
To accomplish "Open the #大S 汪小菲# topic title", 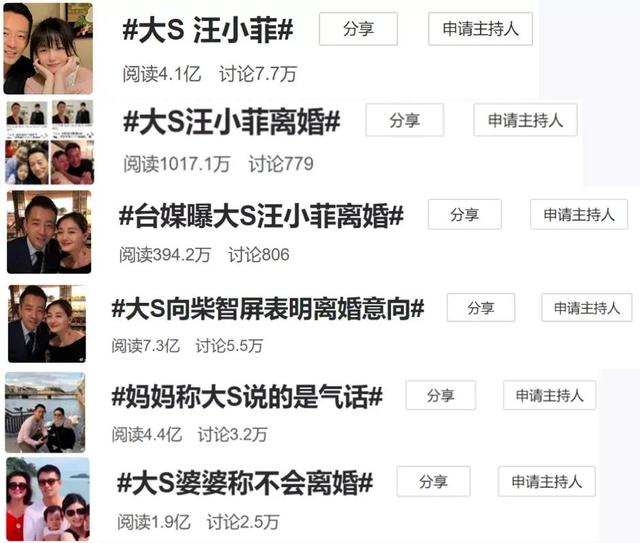I will pyautogui.click(x=208, y=30).
